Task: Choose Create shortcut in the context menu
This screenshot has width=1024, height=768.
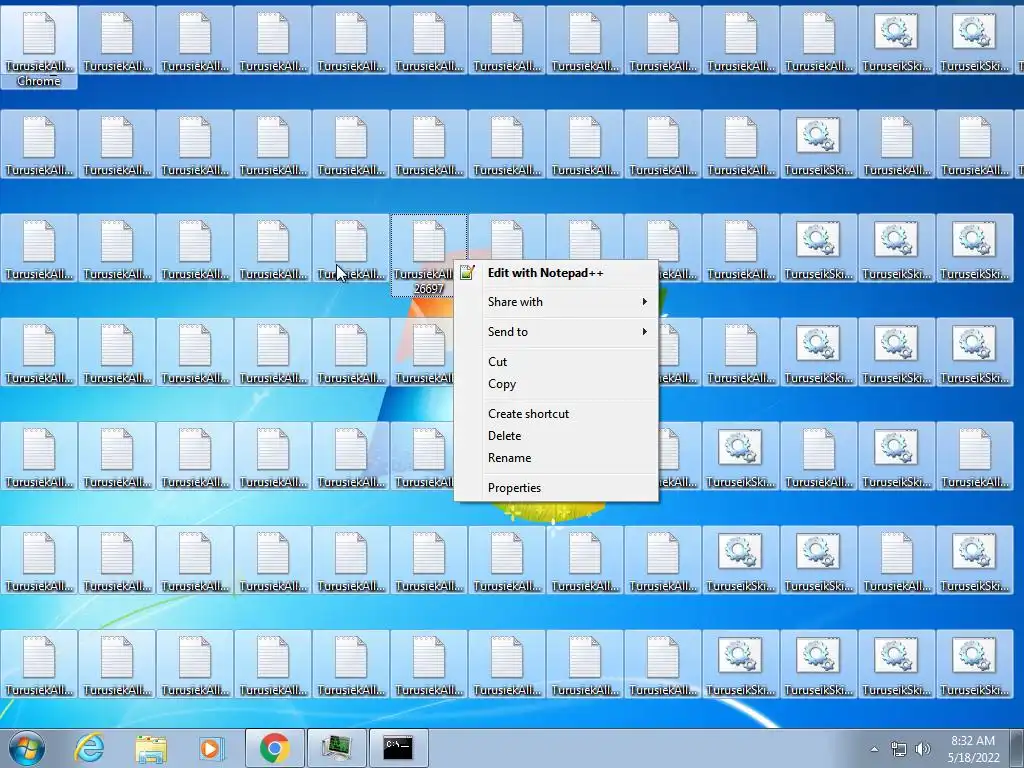Action: tap(556, 414)
